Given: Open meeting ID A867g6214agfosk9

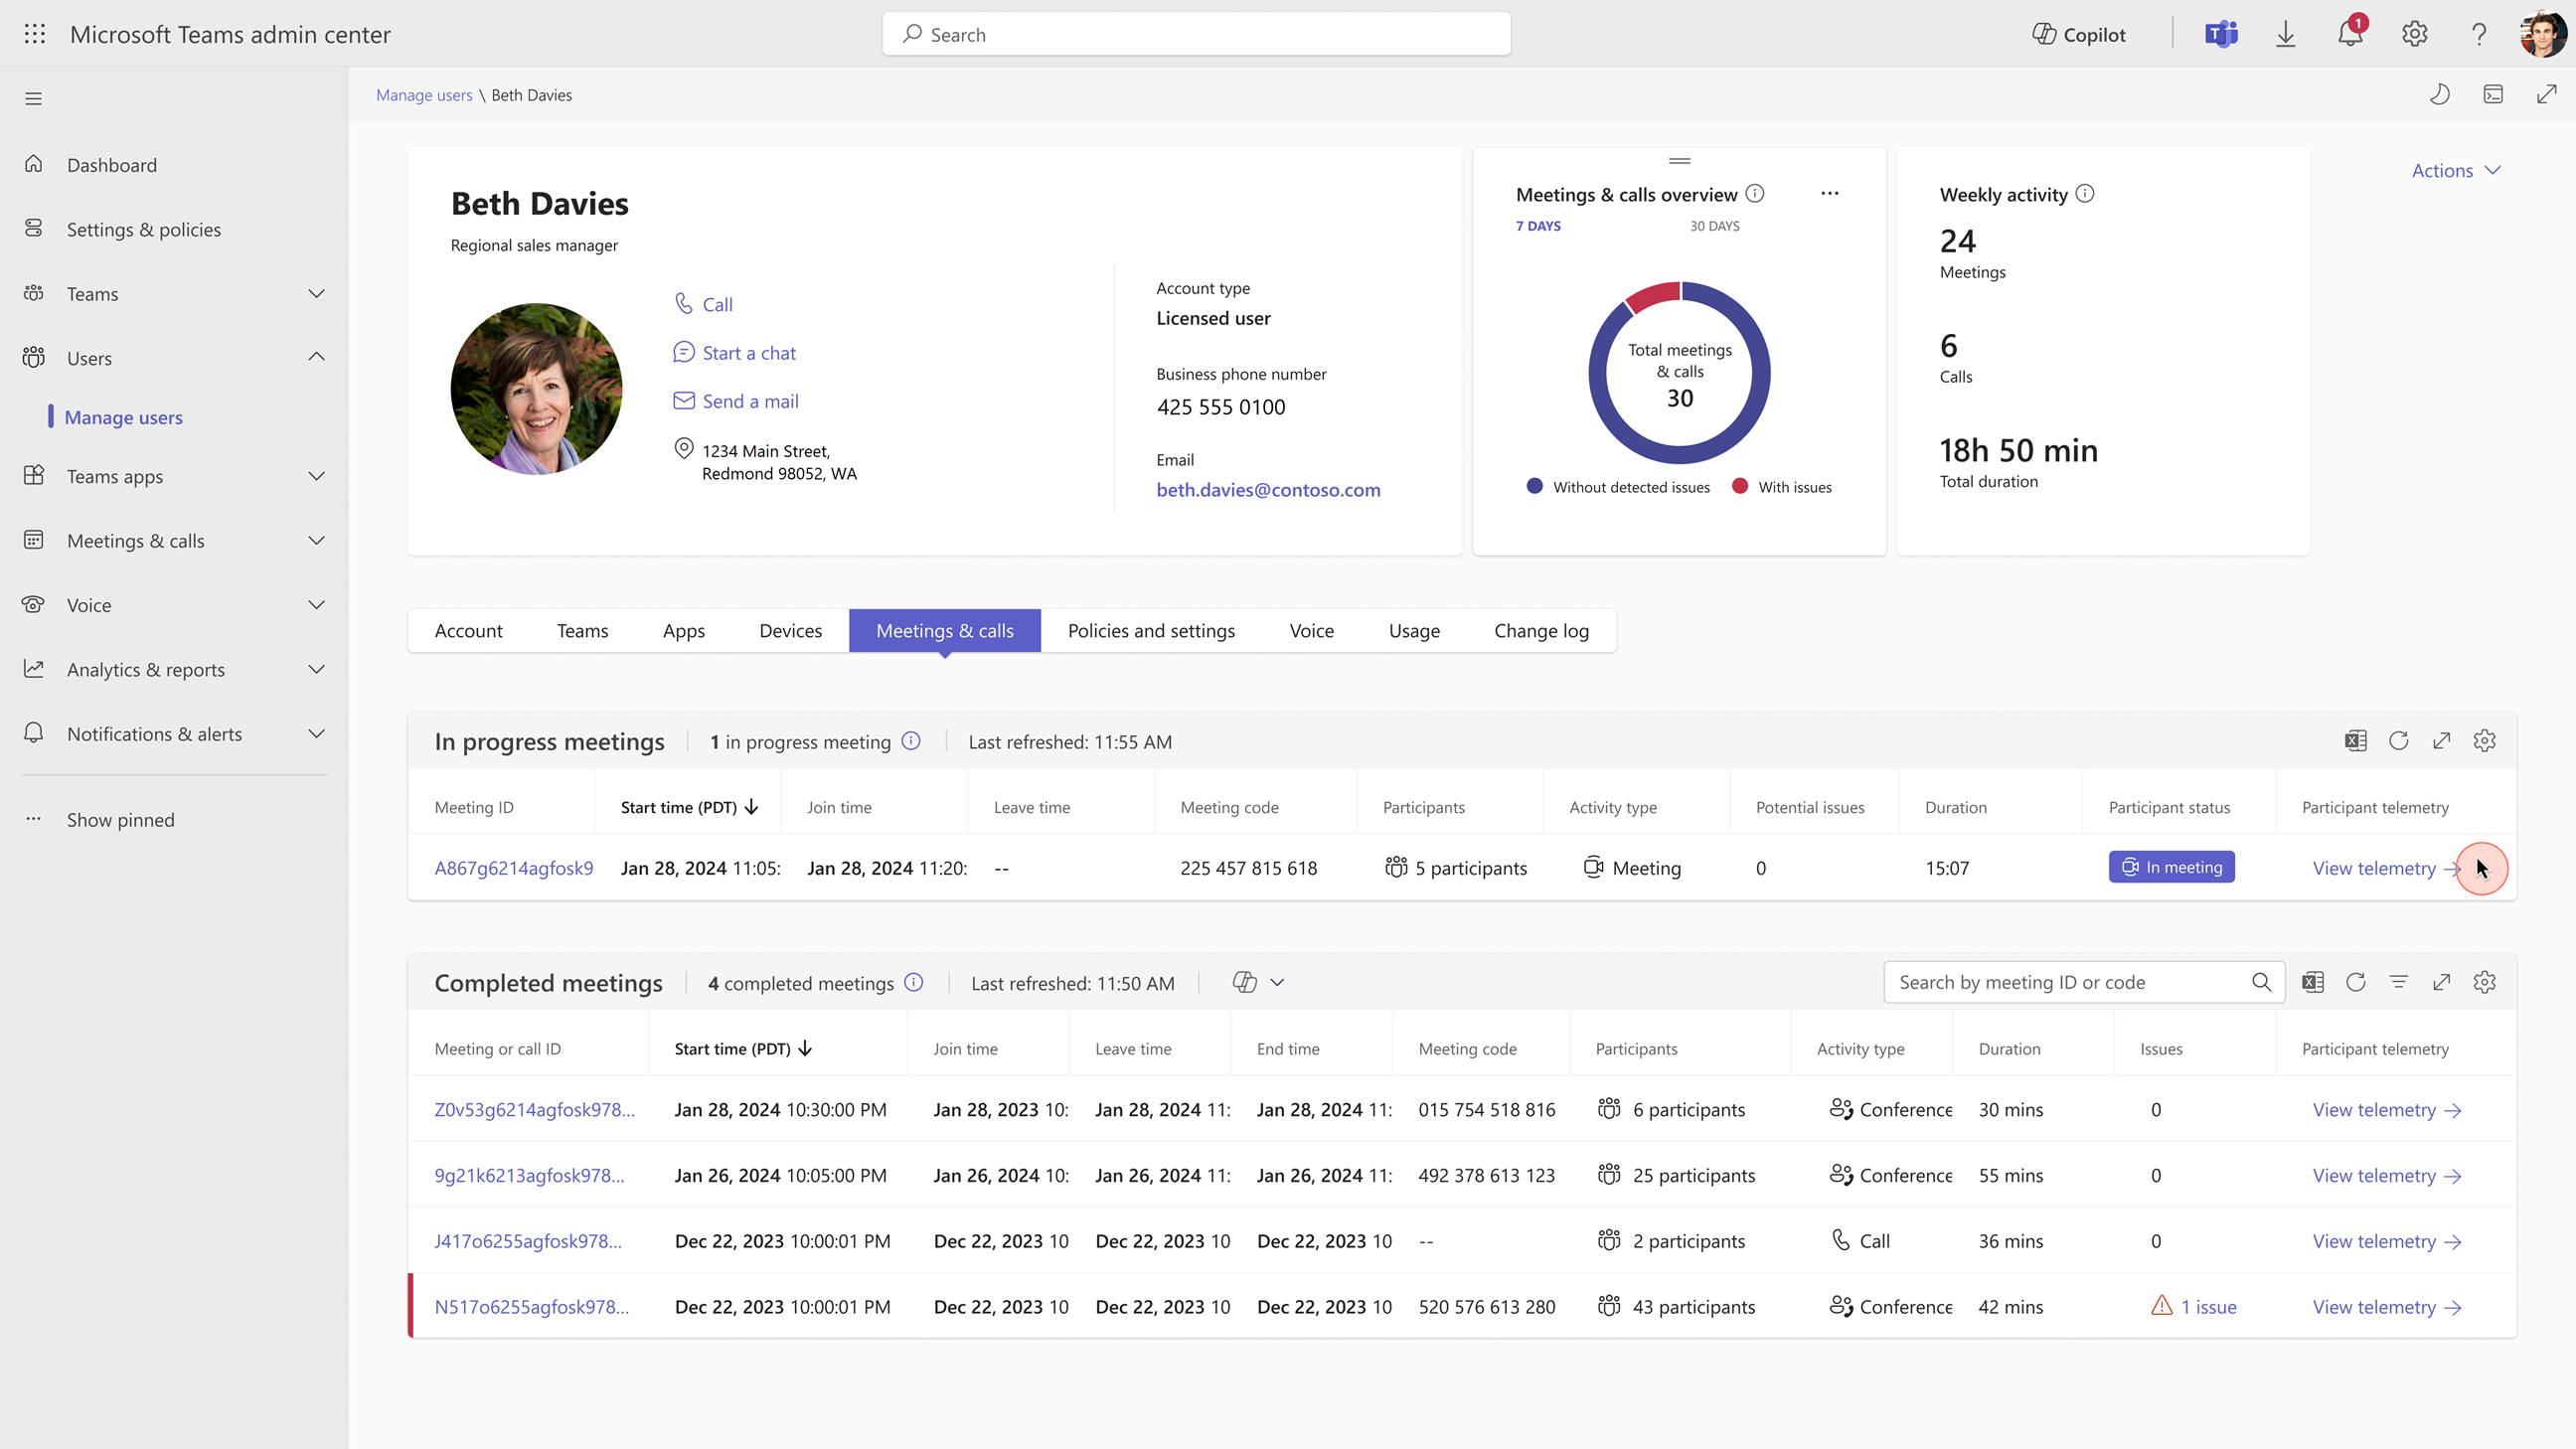Looking at the screenshot, I should [x=514, y=868].
